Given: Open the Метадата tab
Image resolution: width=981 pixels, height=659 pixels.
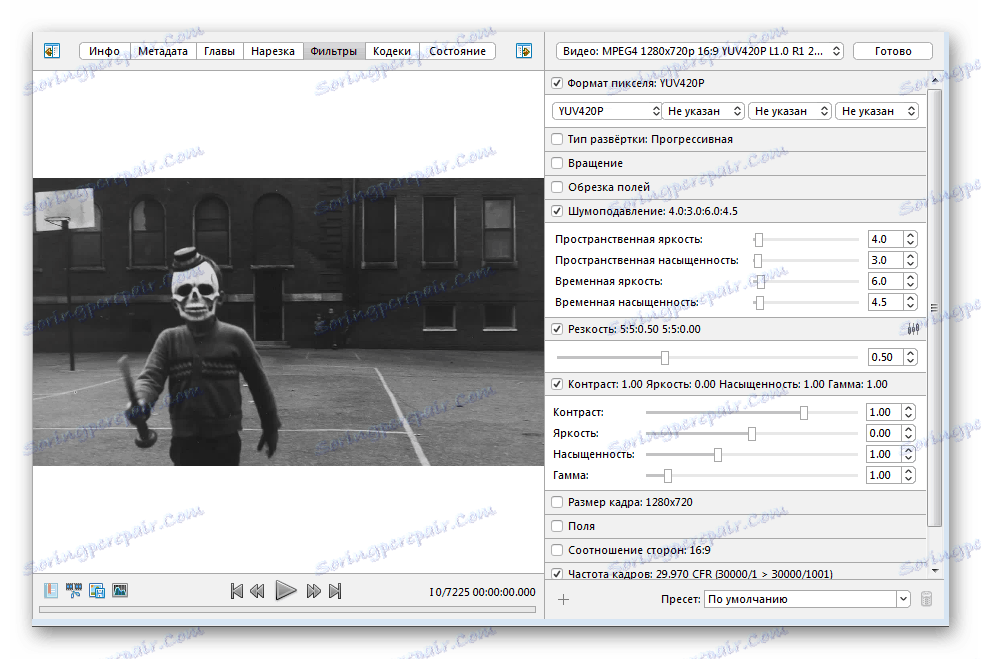Looking at the screenshot, I should (162, 51).
